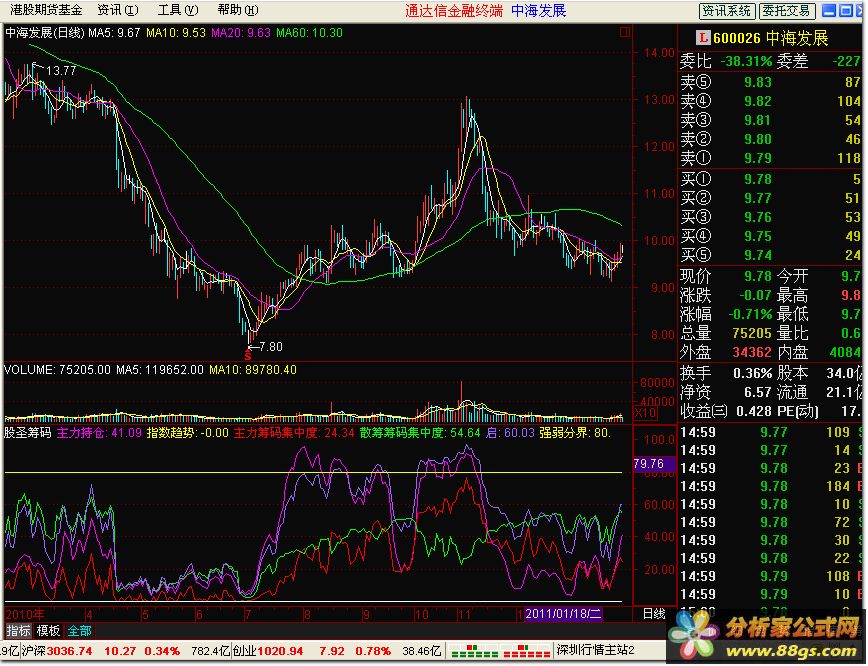868x666 pixels.
Task: Click the 换手 0.36% value
Action: (752, 374)
